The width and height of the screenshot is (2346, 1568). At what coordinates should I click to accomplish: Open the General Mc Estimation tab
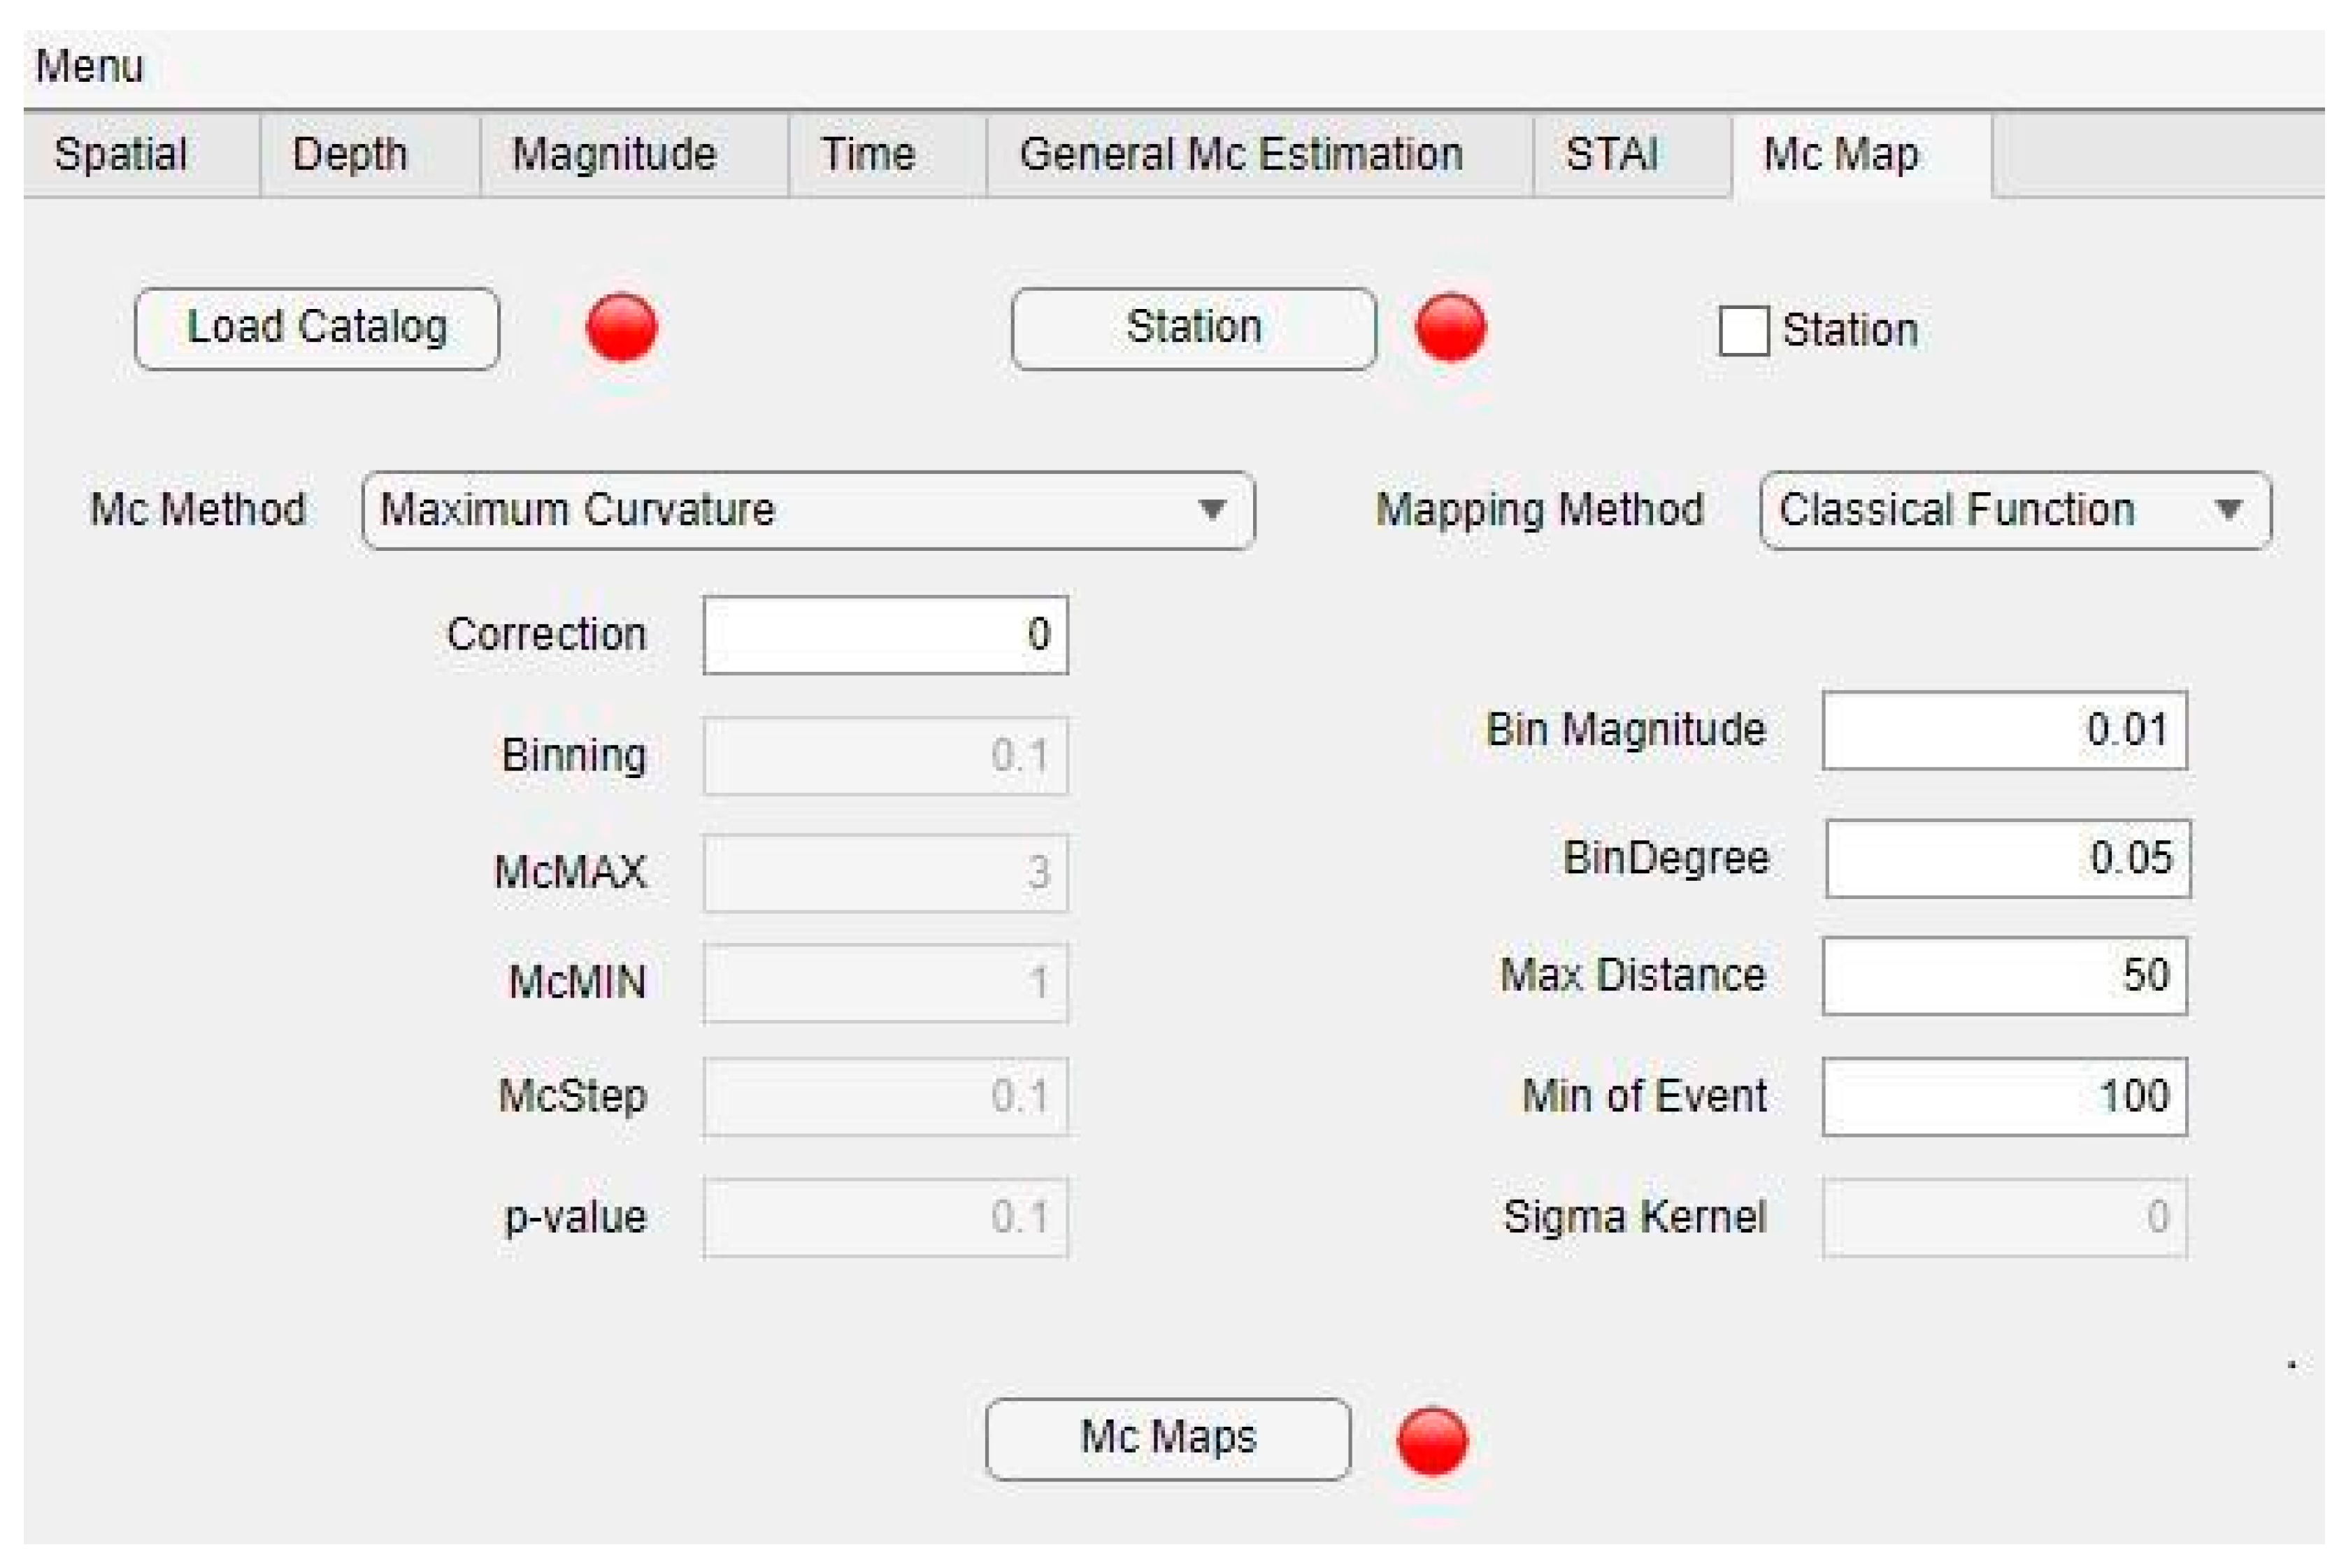tap(1240, 155)
